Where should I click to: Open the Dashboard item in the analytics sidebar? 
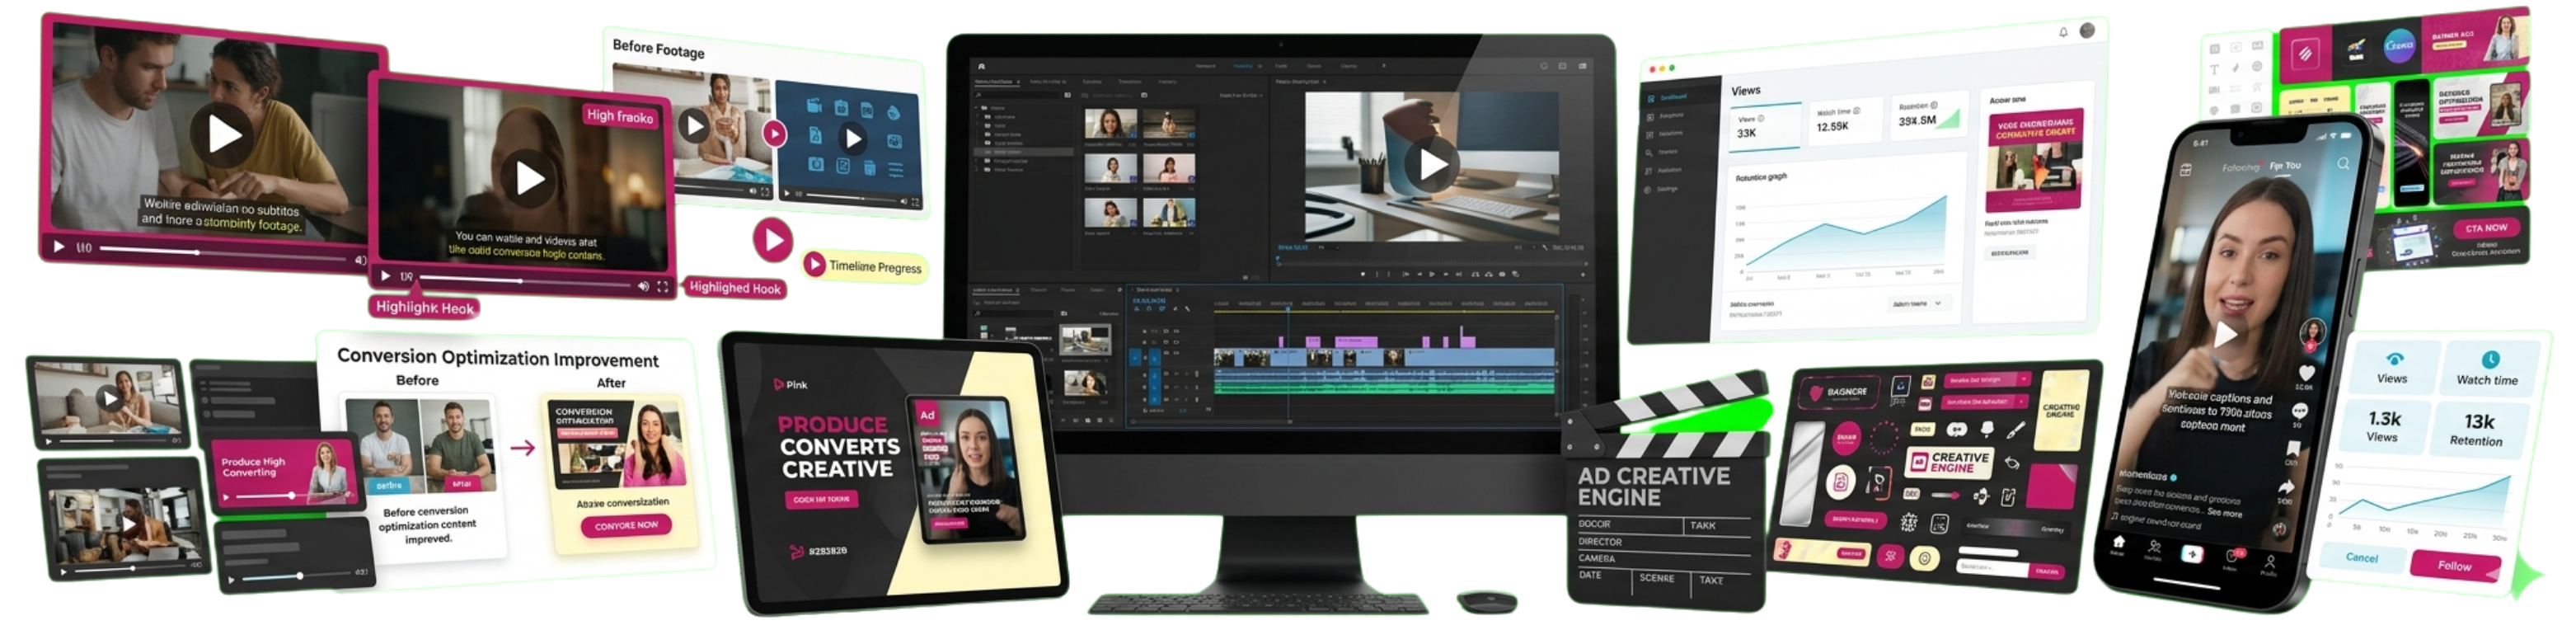[x=1673, y=97]
